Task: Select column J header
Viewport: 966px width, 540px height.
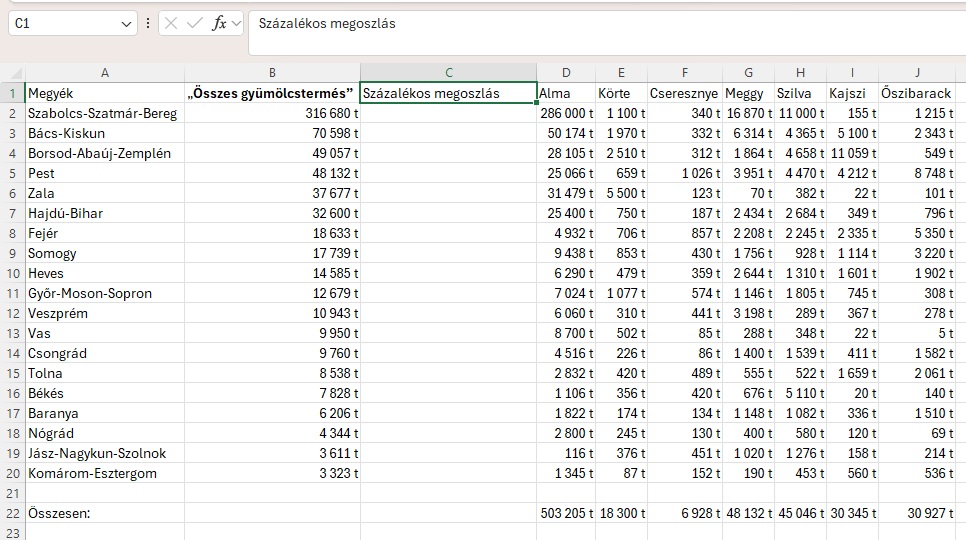Action: [917, 73]
